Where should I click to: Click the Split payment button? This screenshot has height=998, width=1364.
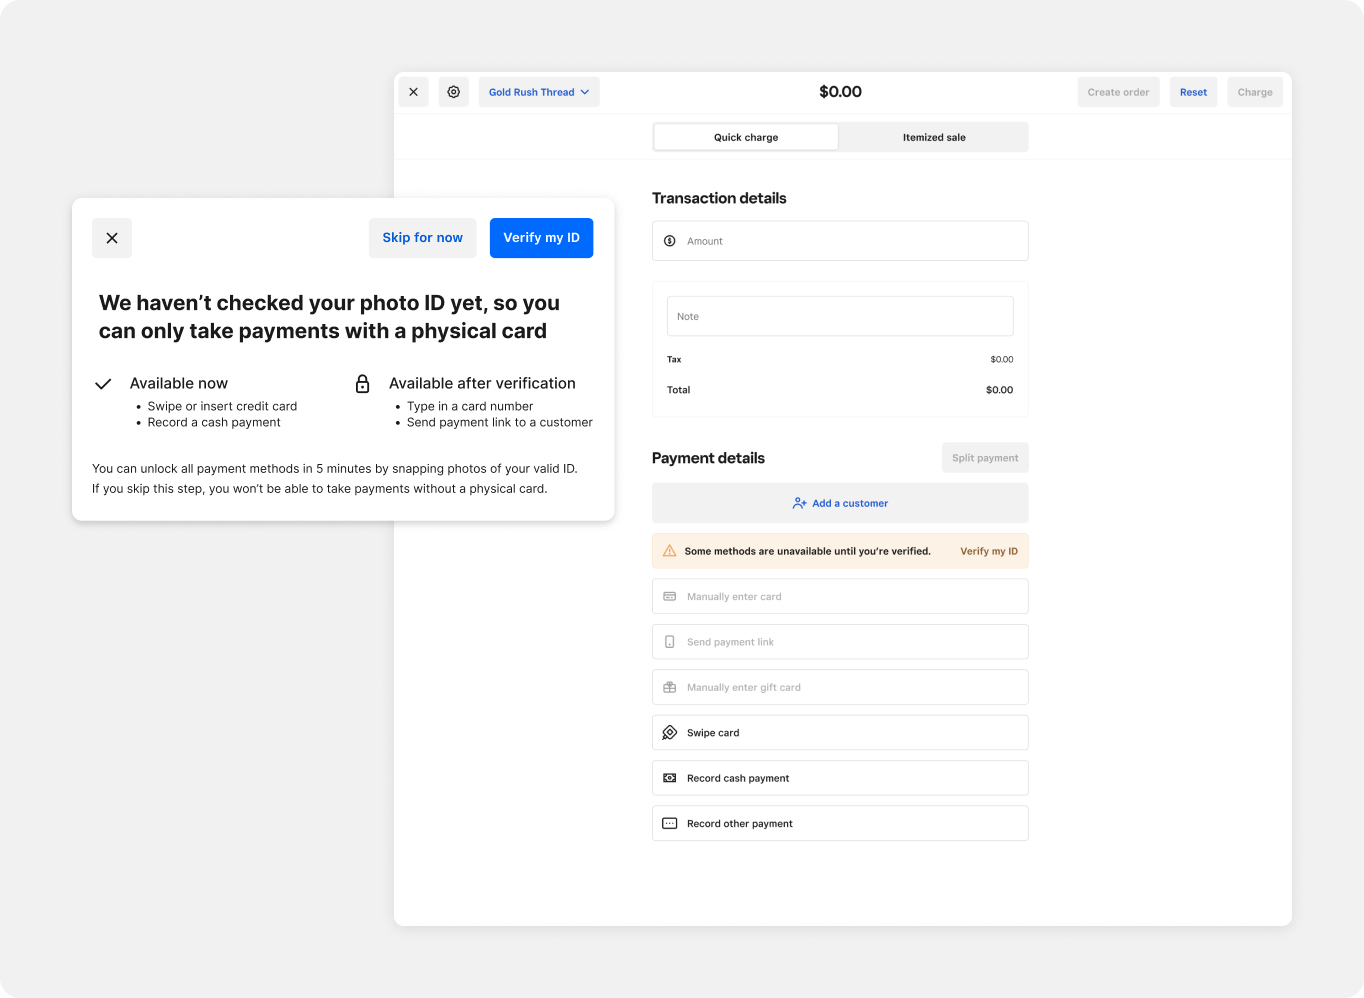pyautogui.click(x=984, y=458)
